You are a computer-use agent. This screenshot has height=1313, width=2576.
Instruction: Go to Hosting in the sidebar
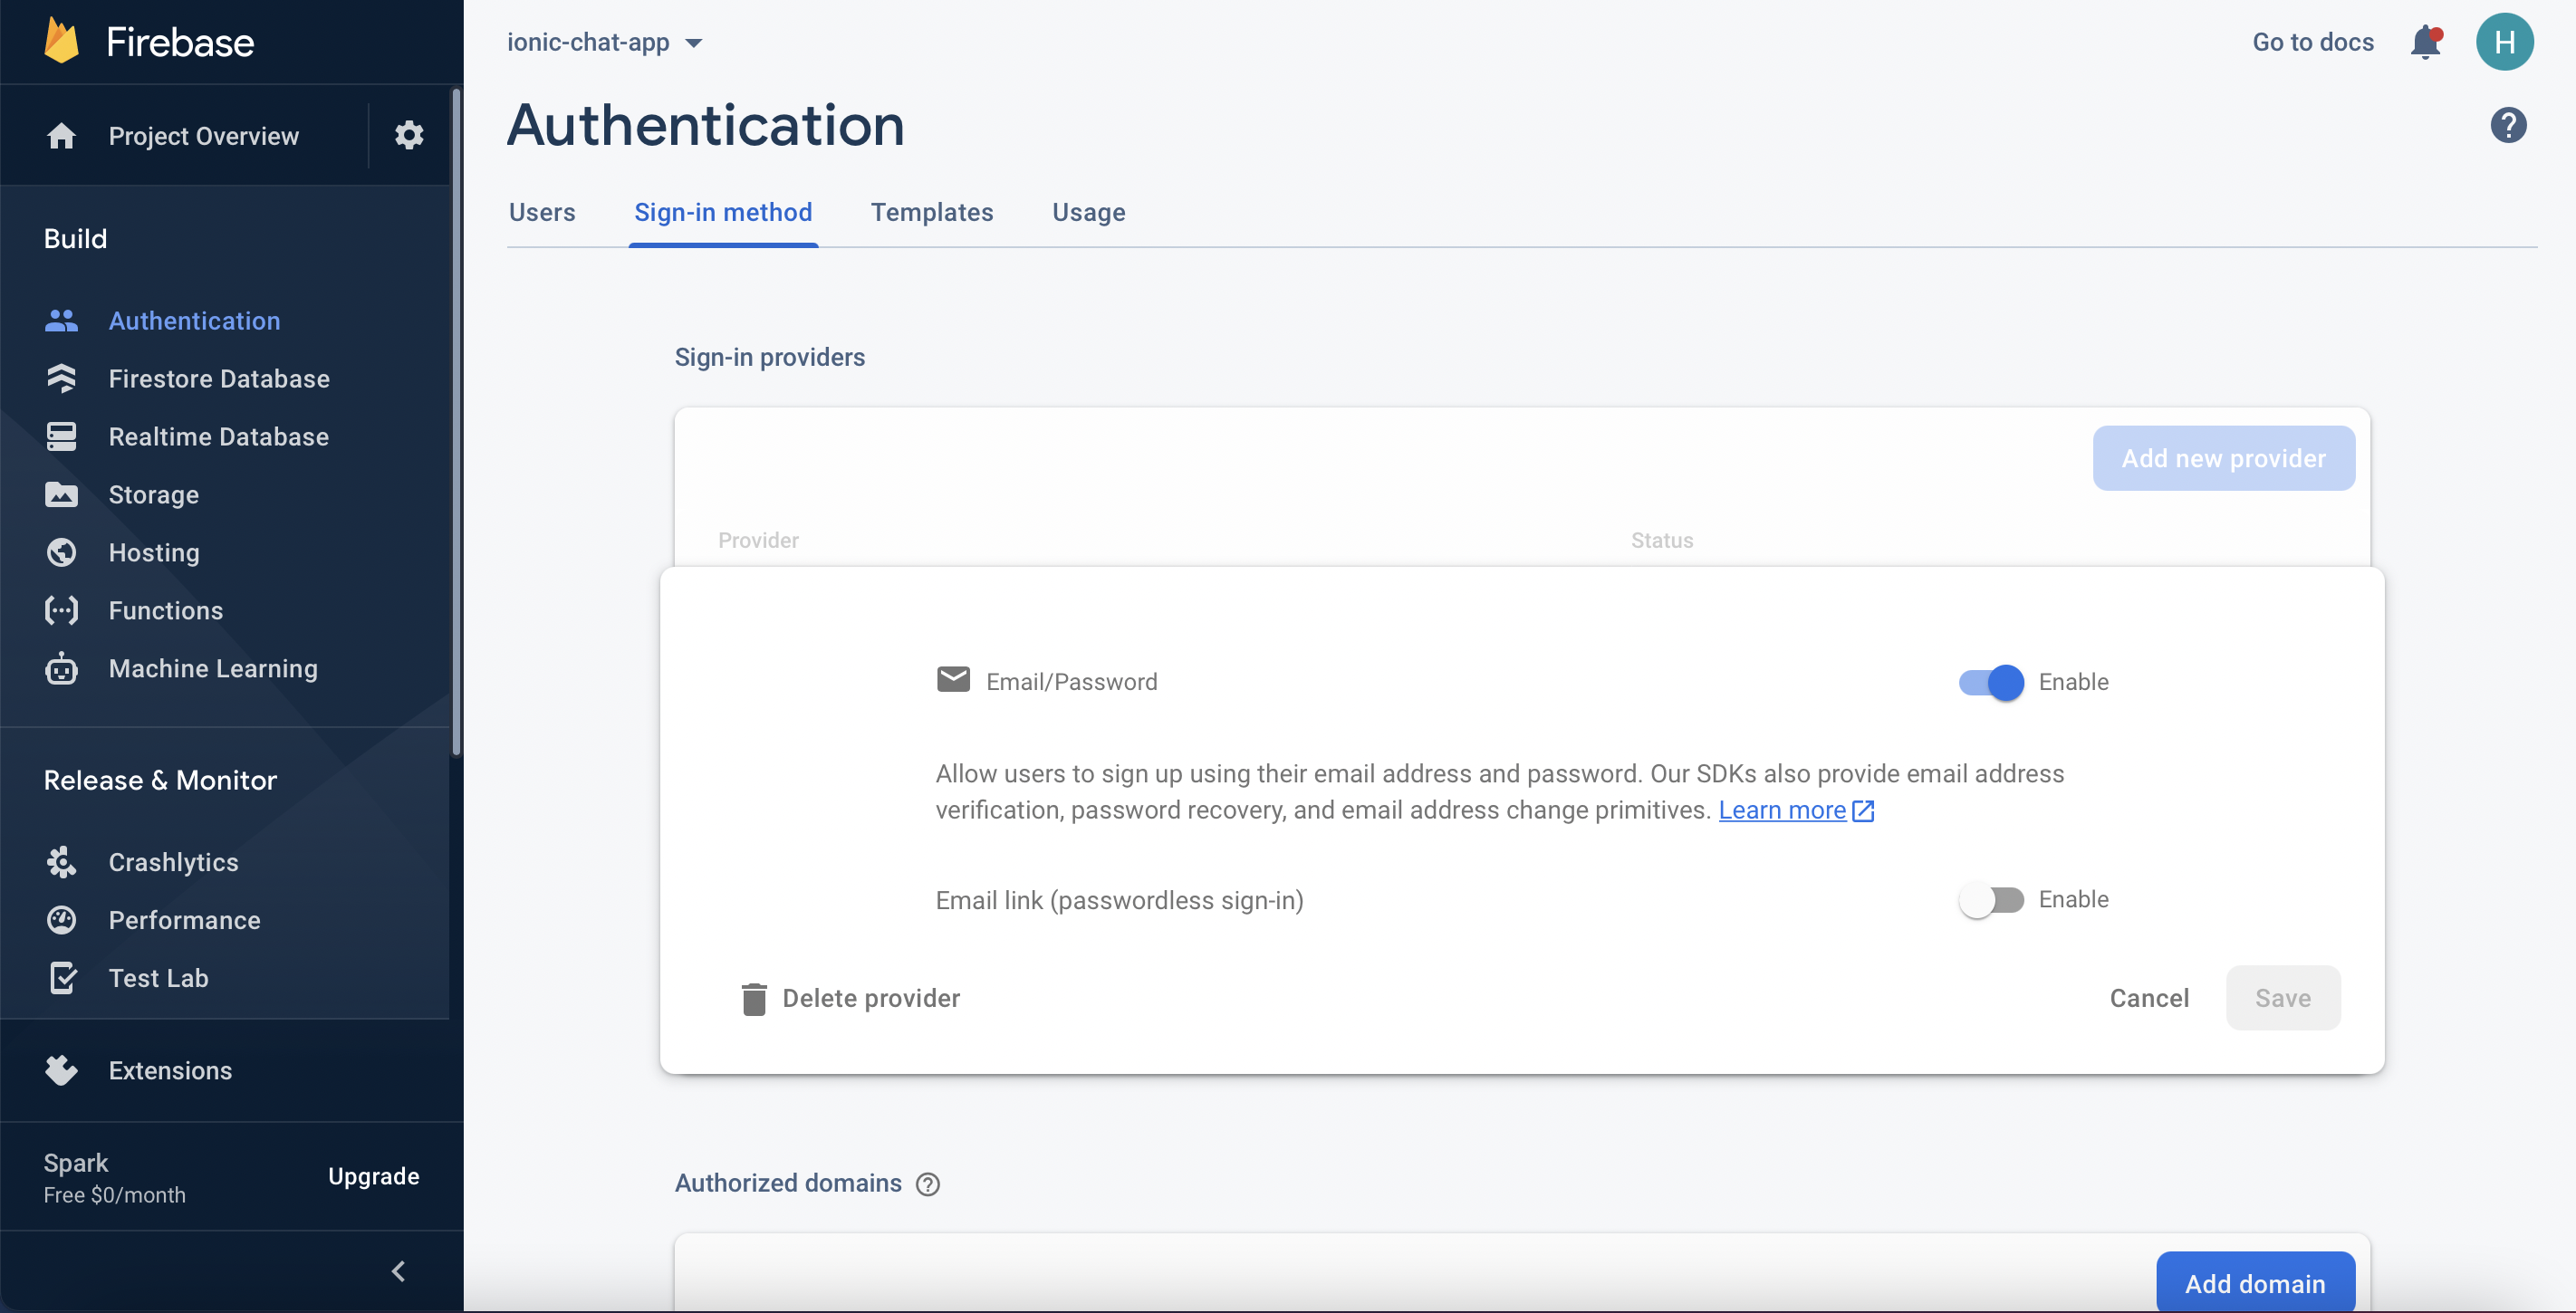[154, 553]
